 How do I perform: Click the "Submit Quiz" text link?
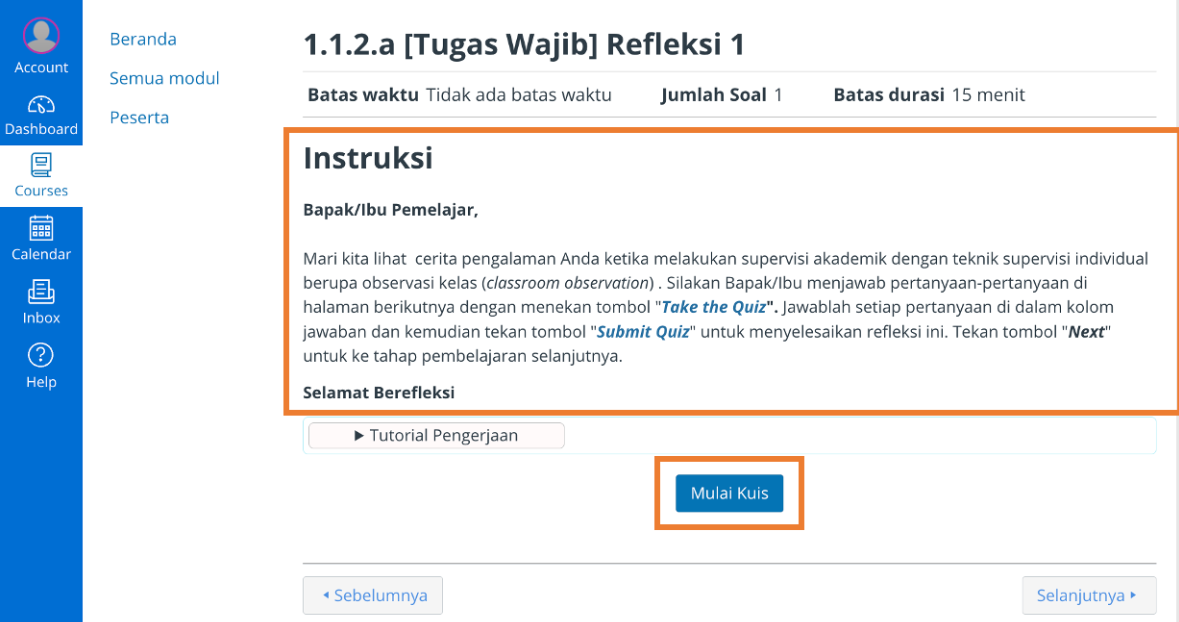[x=643, y=332]
